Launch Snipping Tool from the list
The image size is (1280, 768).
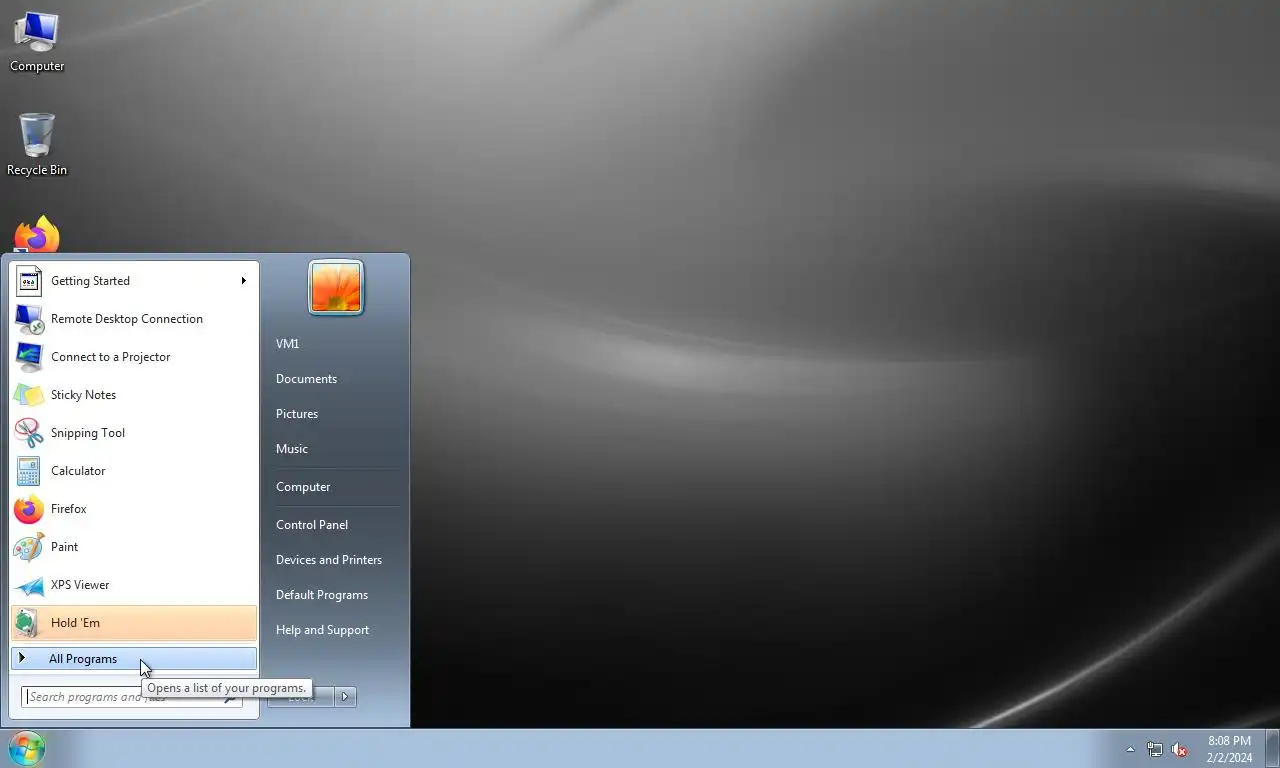point(134,433)
